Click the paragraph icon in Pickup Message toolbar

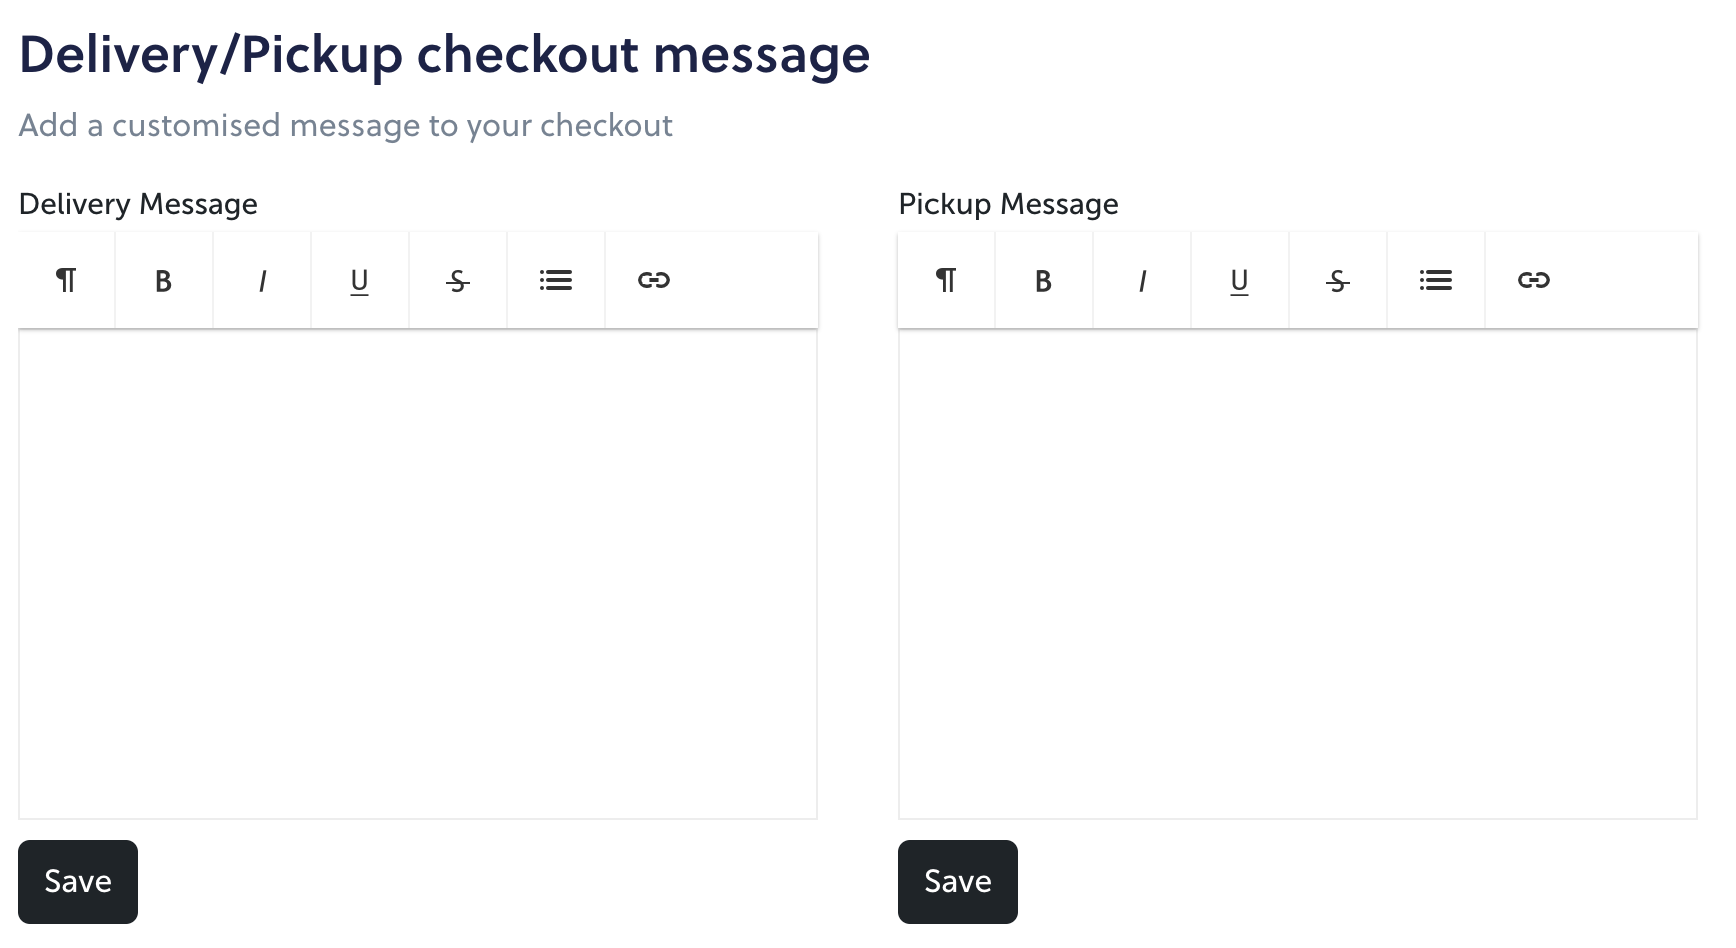946,280
